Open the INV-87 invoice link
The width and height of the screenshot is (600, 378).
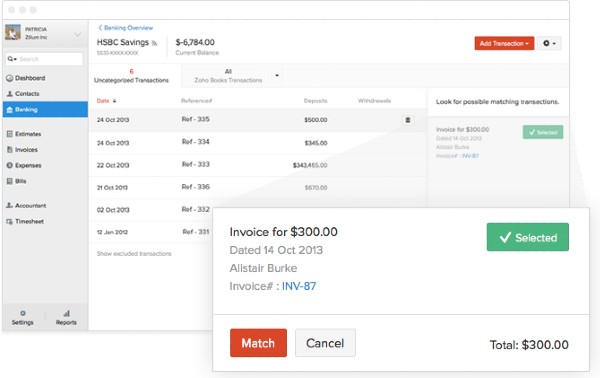[299, 286]
